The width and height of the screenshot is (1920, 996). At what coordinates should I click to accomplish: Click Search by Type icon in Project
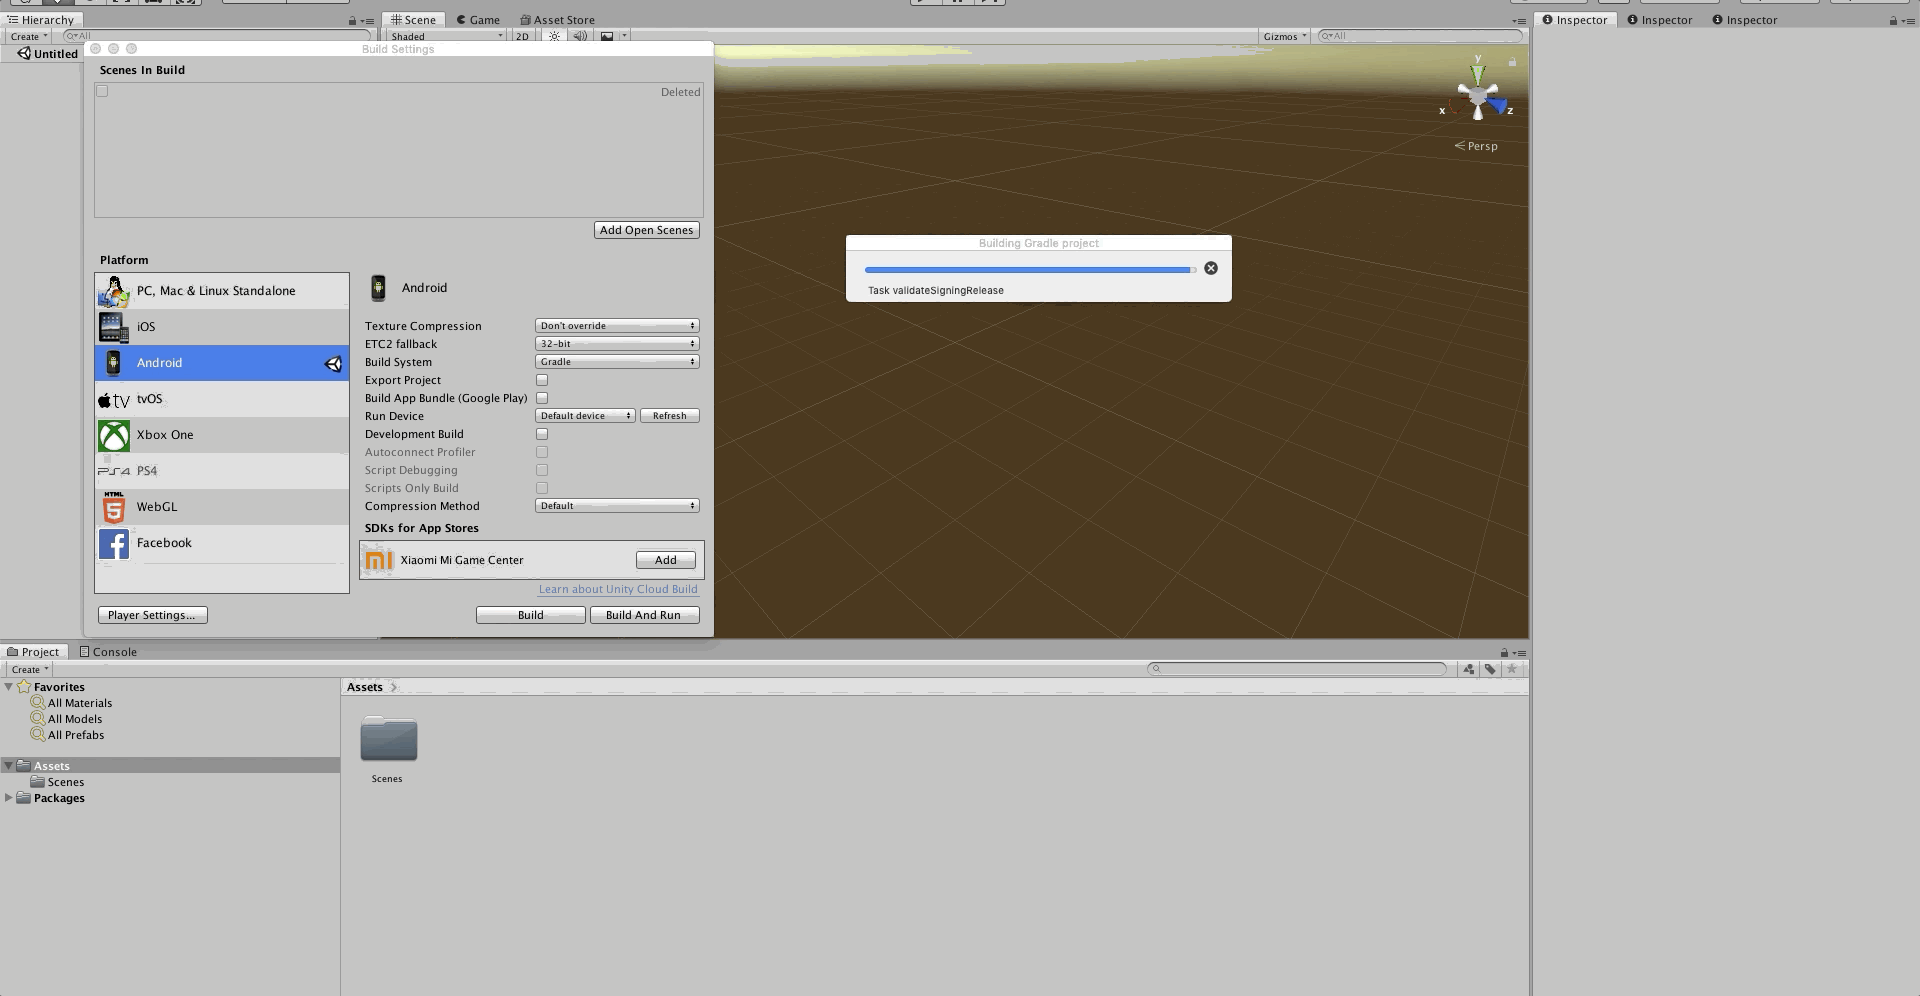pos(1469,669)
